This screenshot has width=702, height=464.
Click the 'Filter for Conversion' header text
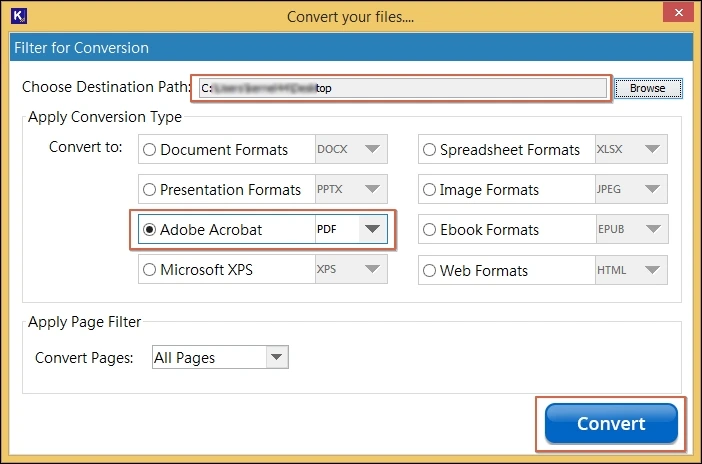click(81, 47)
